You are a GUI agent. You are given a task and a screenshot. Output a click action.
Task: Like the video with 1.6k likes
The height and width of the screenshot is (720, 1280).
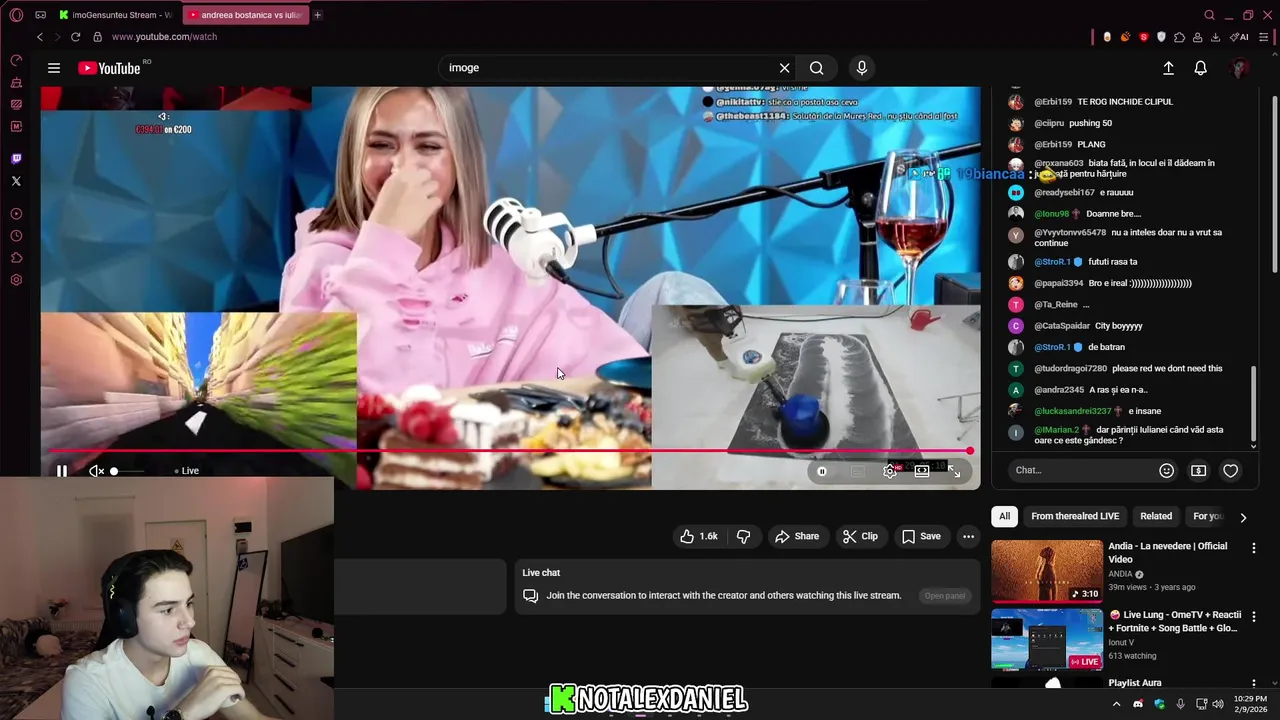699,536
